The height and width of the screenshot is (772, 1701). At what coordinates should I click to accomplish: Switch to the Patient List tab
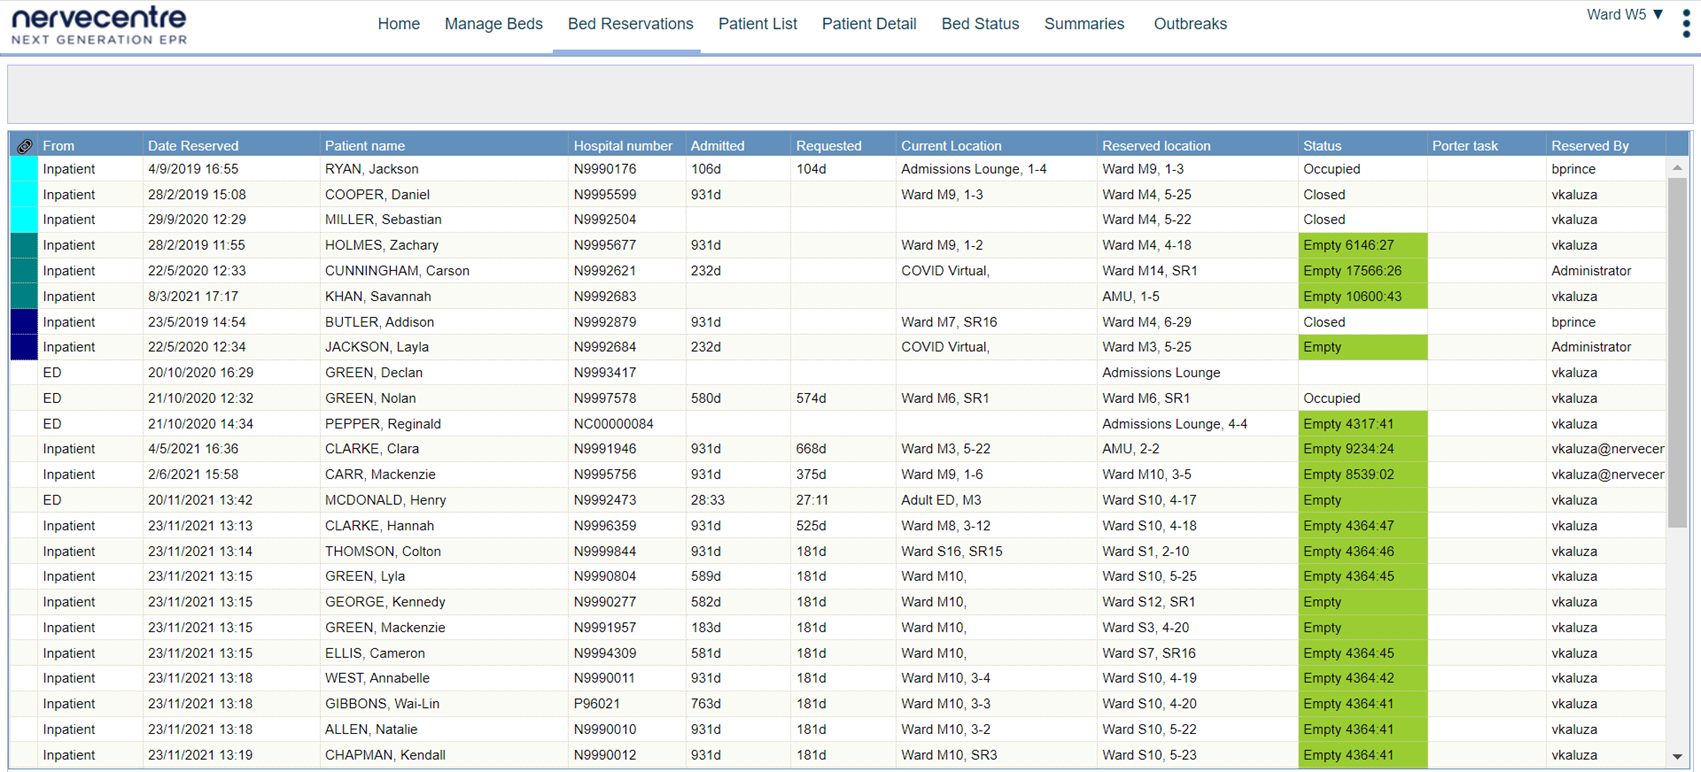tap(757, 24)
